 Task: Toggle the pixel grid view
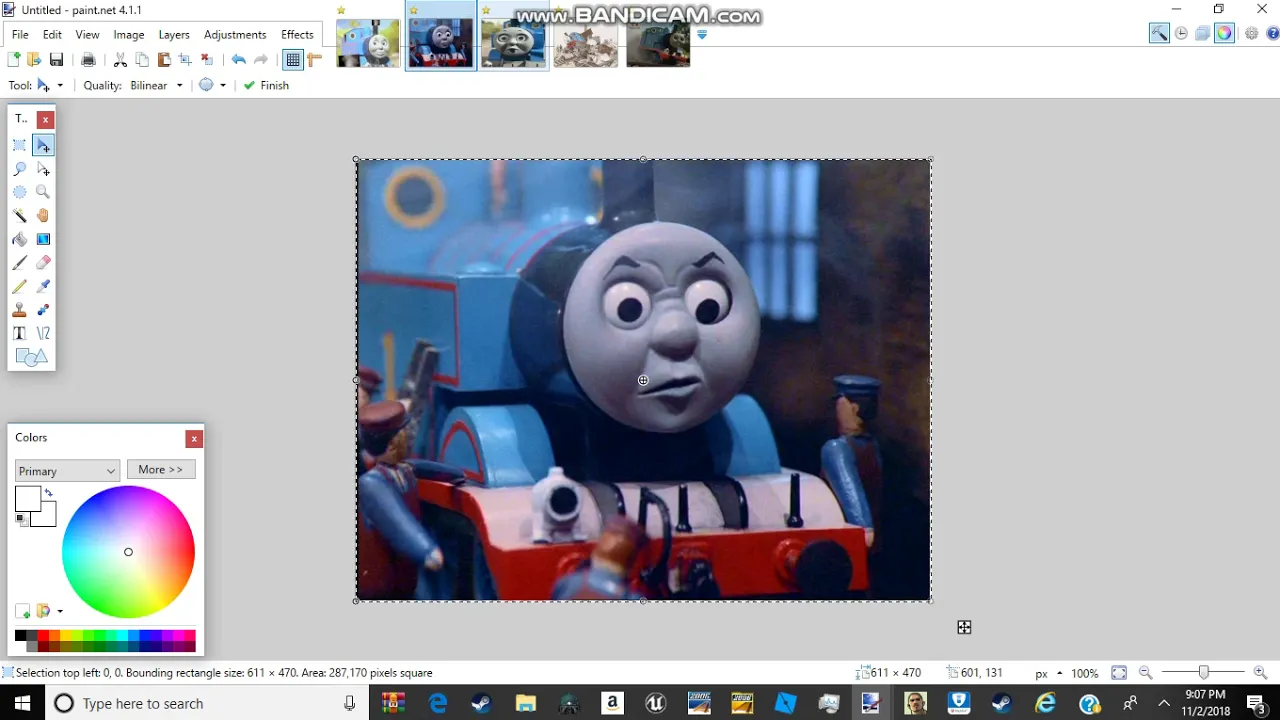293,60
